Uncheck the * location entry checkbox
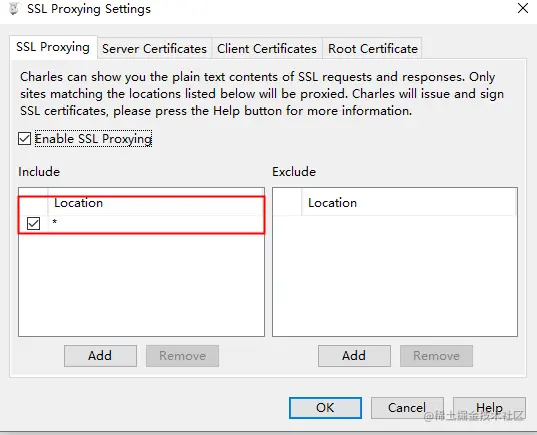 click(33, 223)
